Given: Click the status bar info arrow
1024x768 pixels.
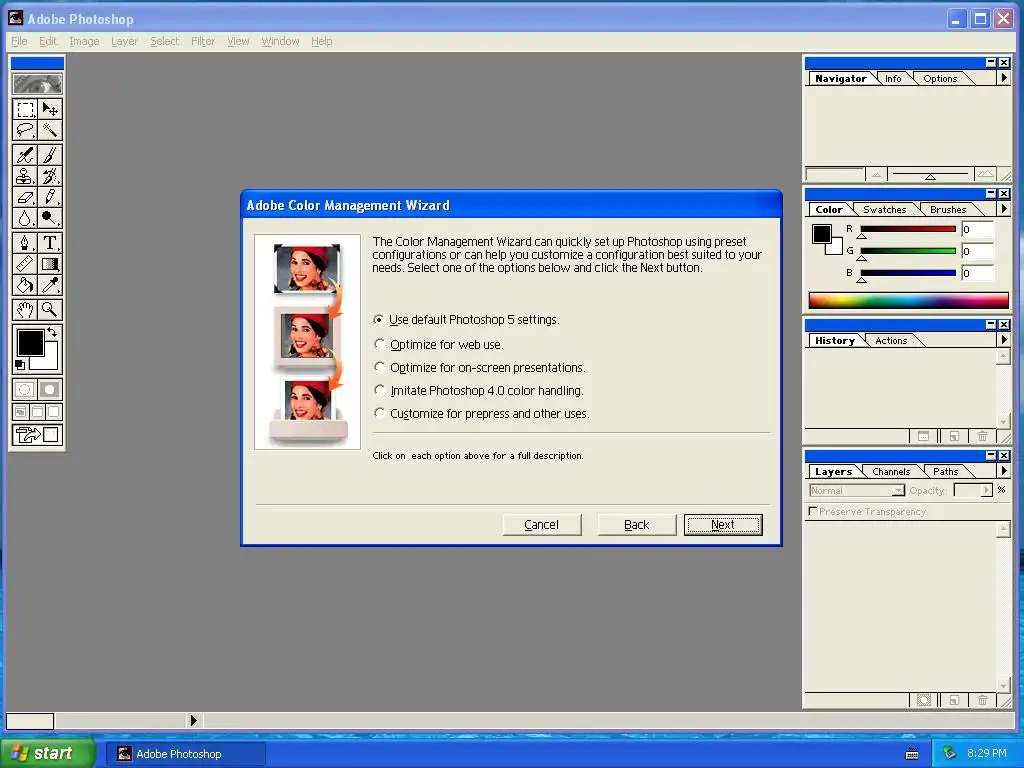Looking at the screenshot, I should [193, 720].
